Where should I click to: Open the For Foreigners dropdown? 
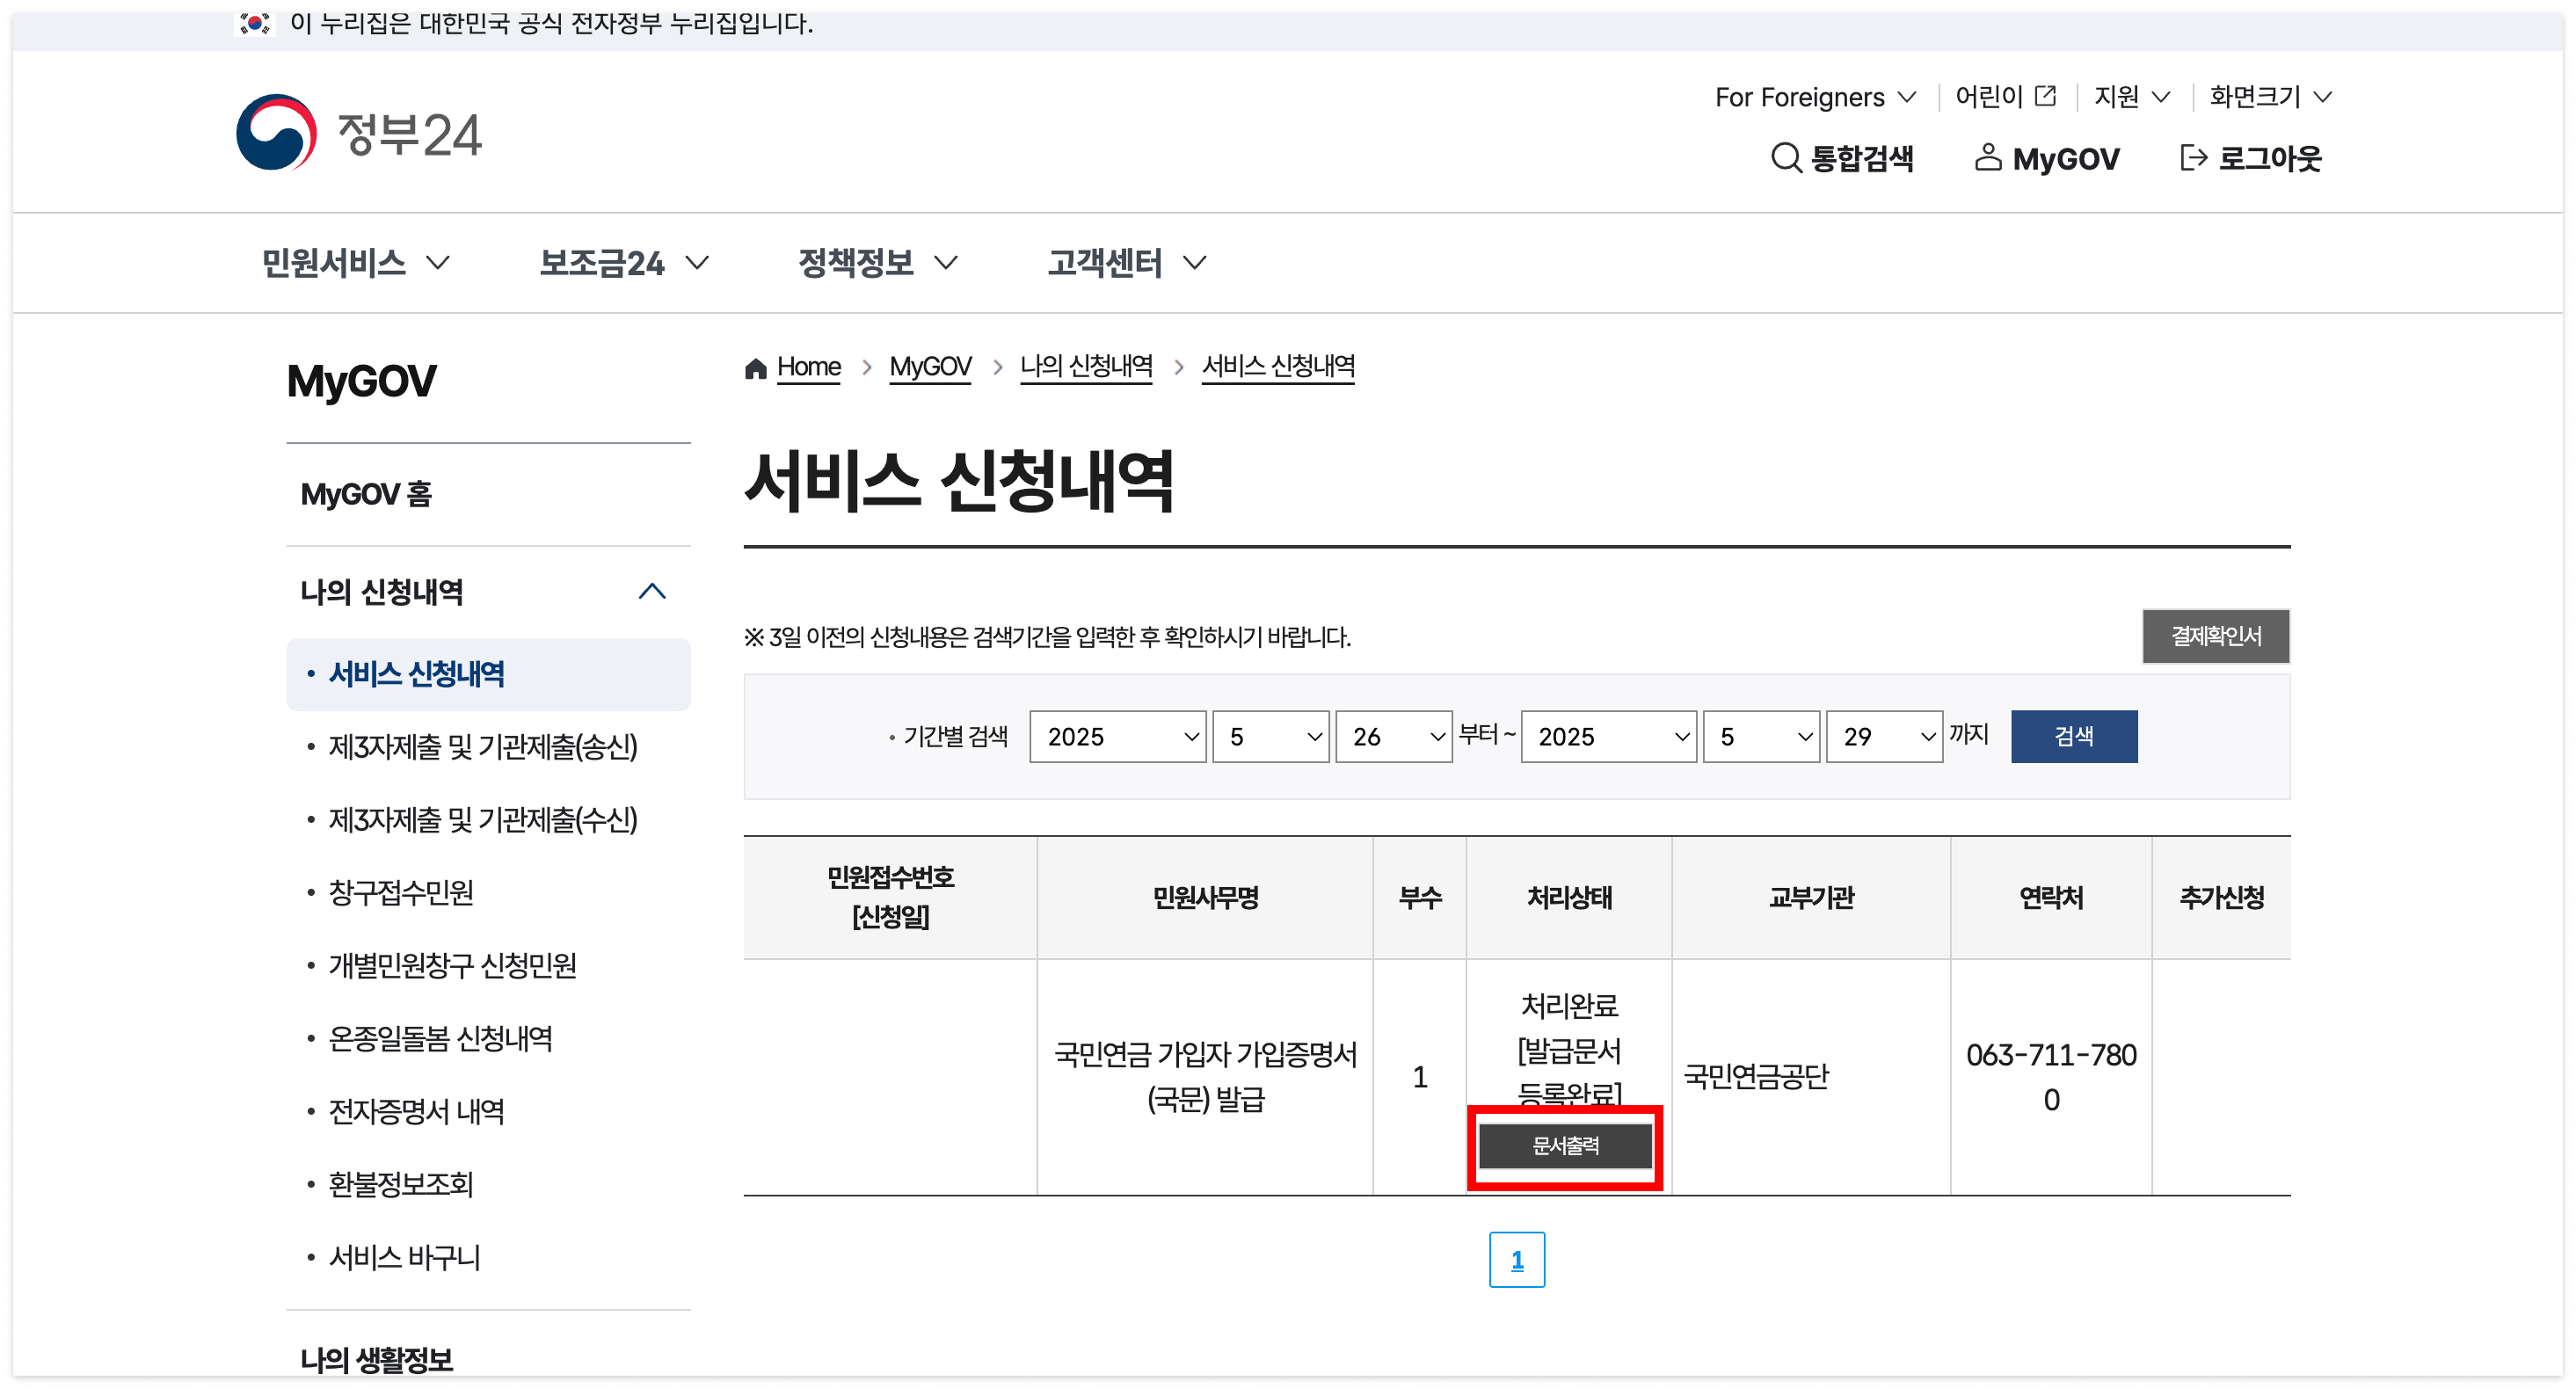pyautogui.click(x=1815, y=97)
